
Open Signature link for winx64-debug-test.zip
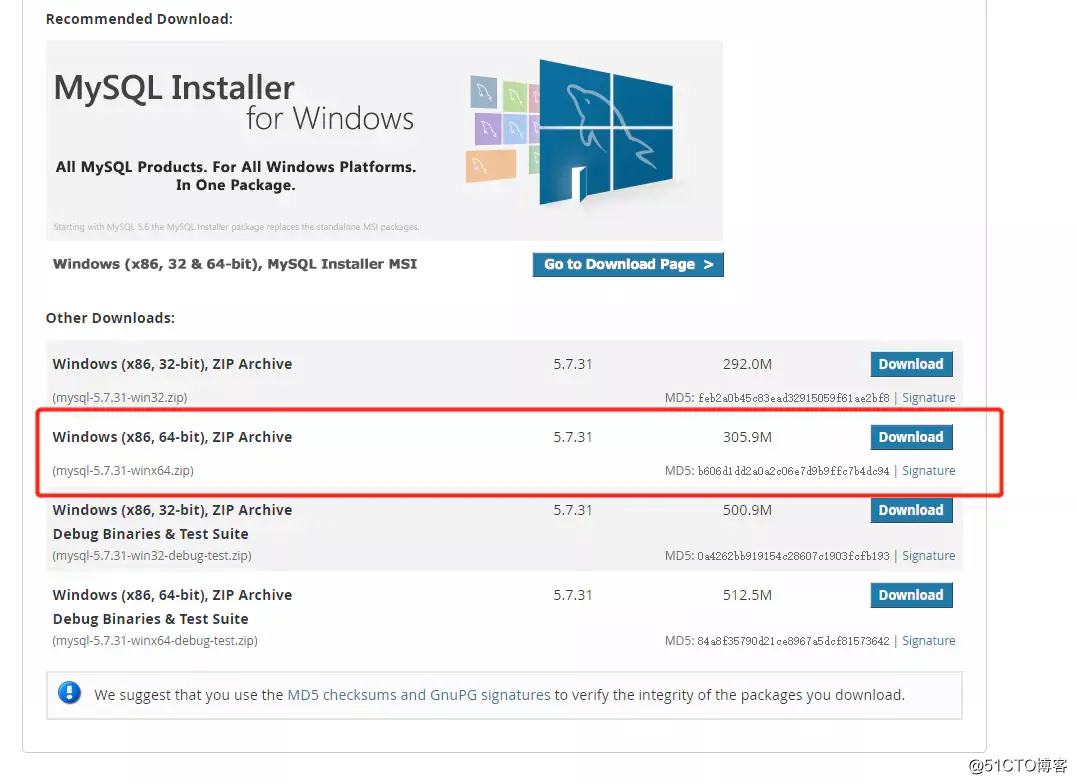[929, 641]
